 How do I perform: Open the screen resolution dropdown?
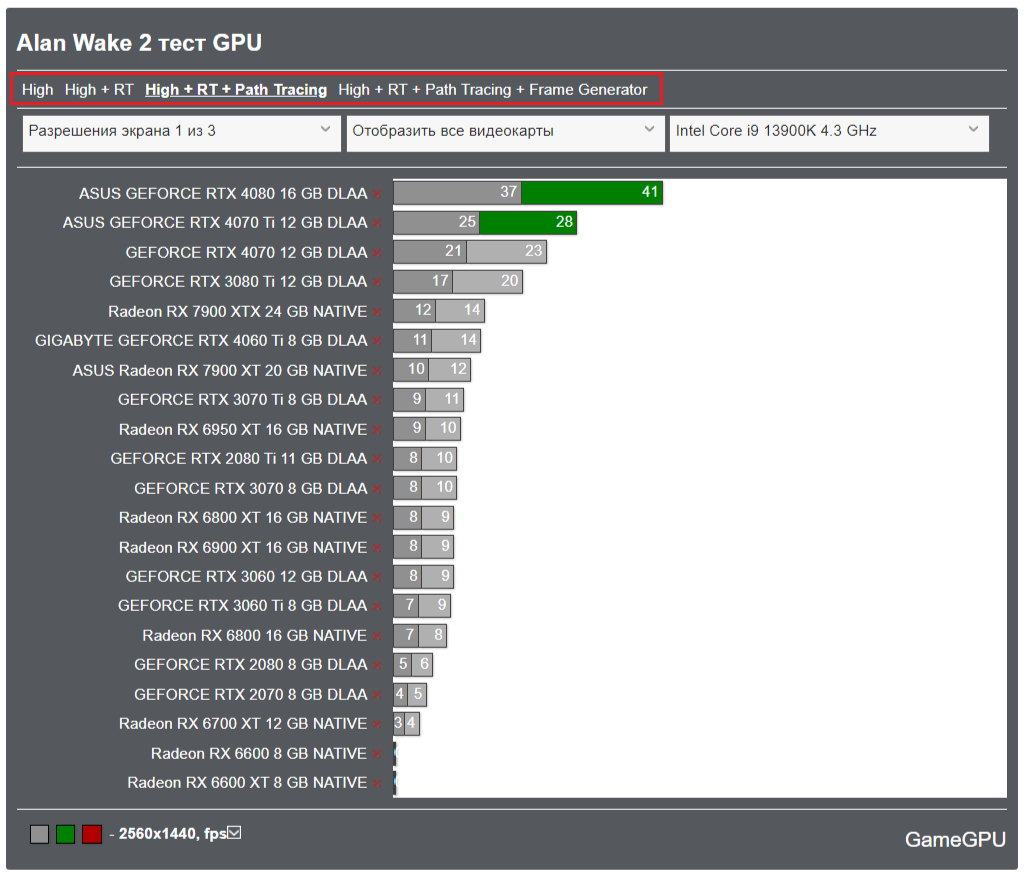point(182,133)
